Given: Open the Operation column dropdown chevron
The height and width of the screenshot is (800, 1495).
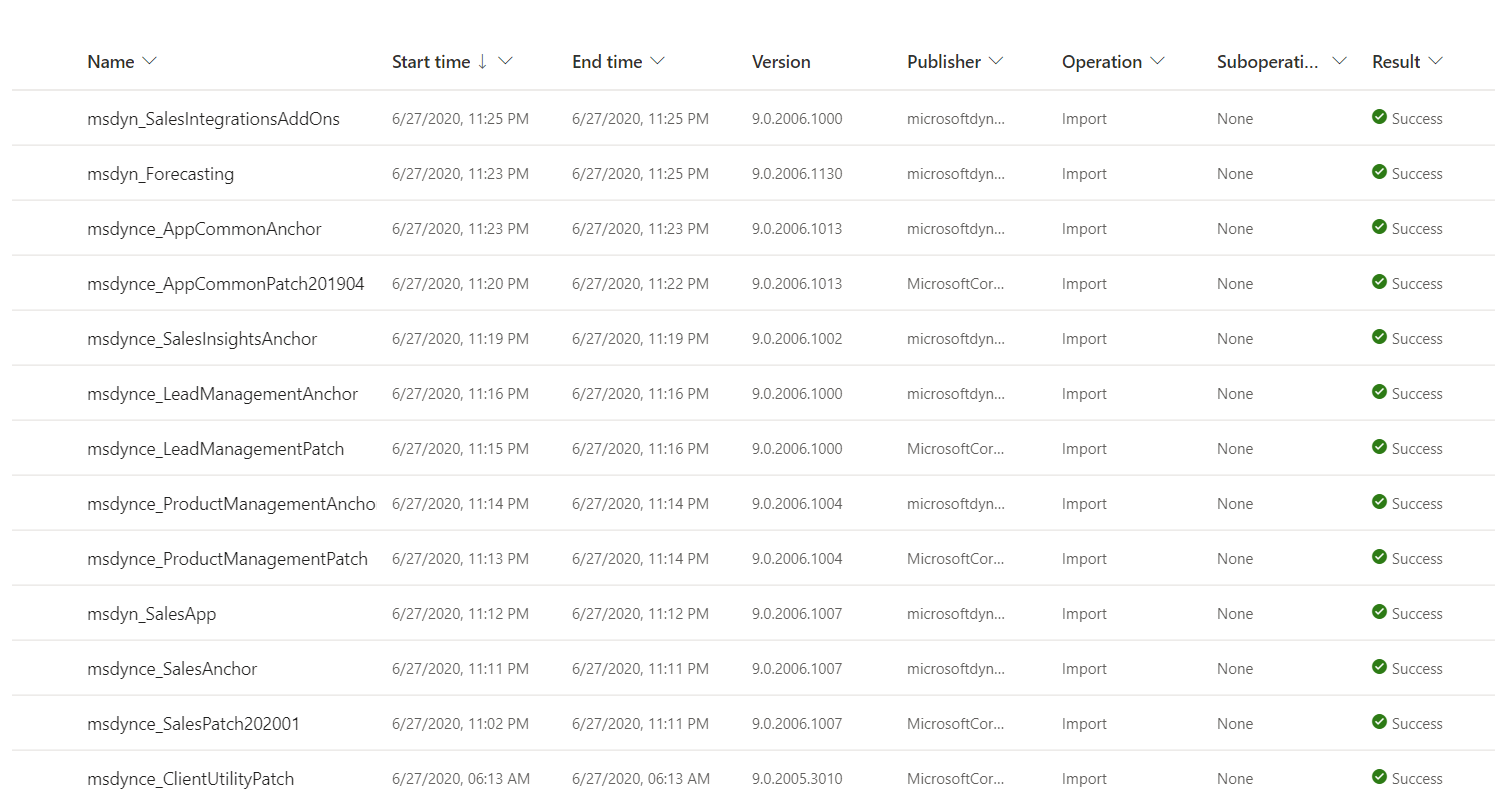Looking at the screenshot, I should tap(1157, 61).
